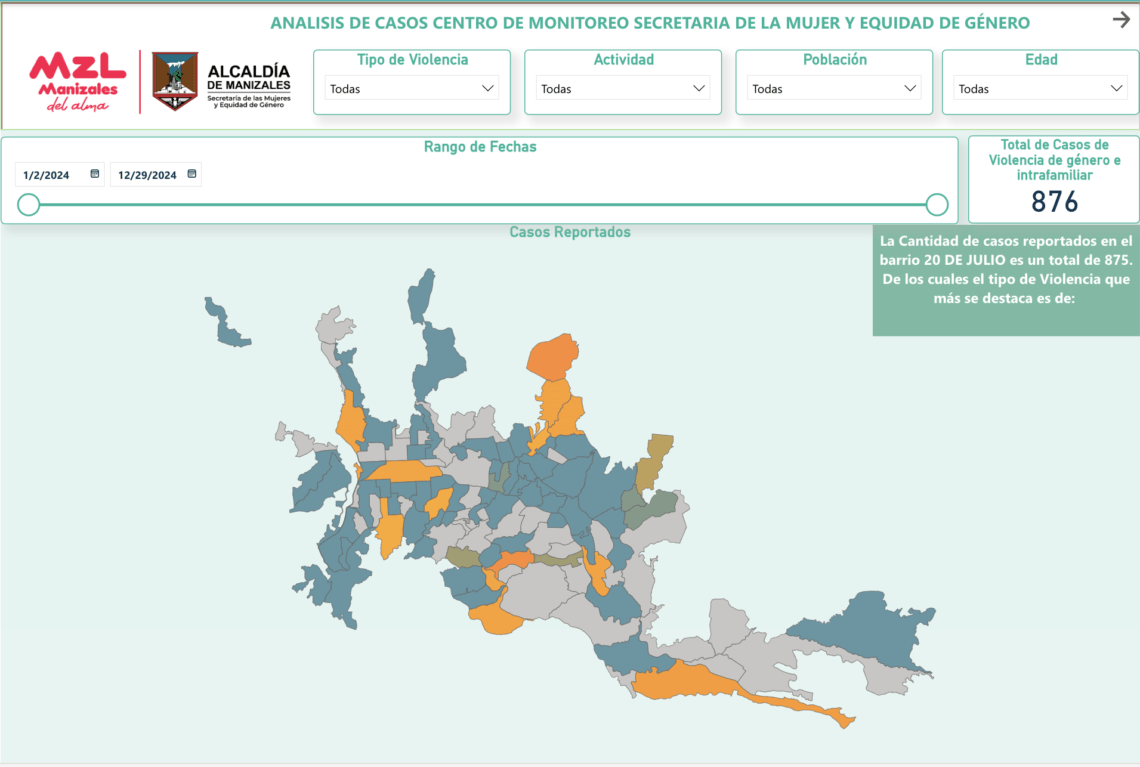The height and width of the screenshot is (767, 1140).
Task: Select the isolated blue northwestern island region
Action: pyautogui.click(x=227, y=325)
